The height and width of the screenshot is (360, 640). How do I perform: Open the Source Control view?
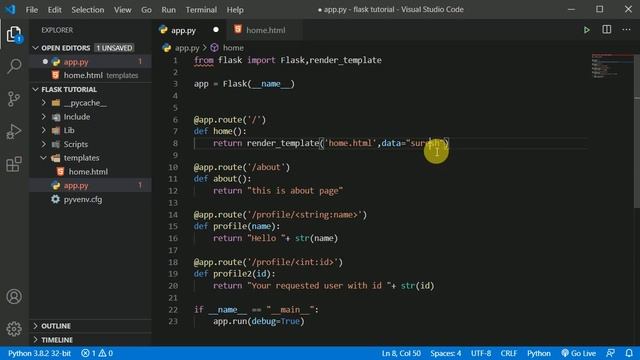click(x=14, y=99)
